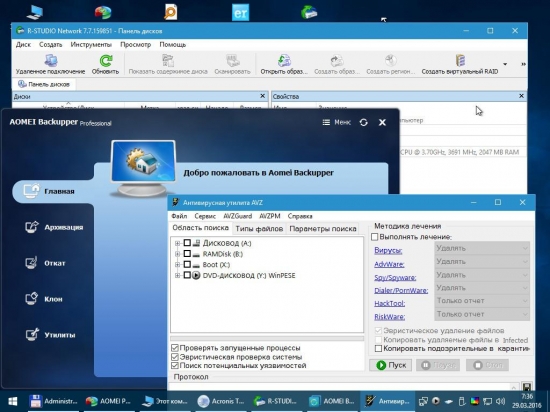Close the Свойства panel in R-STUDIO
The image size is (550, 412).
click(521, 96)
